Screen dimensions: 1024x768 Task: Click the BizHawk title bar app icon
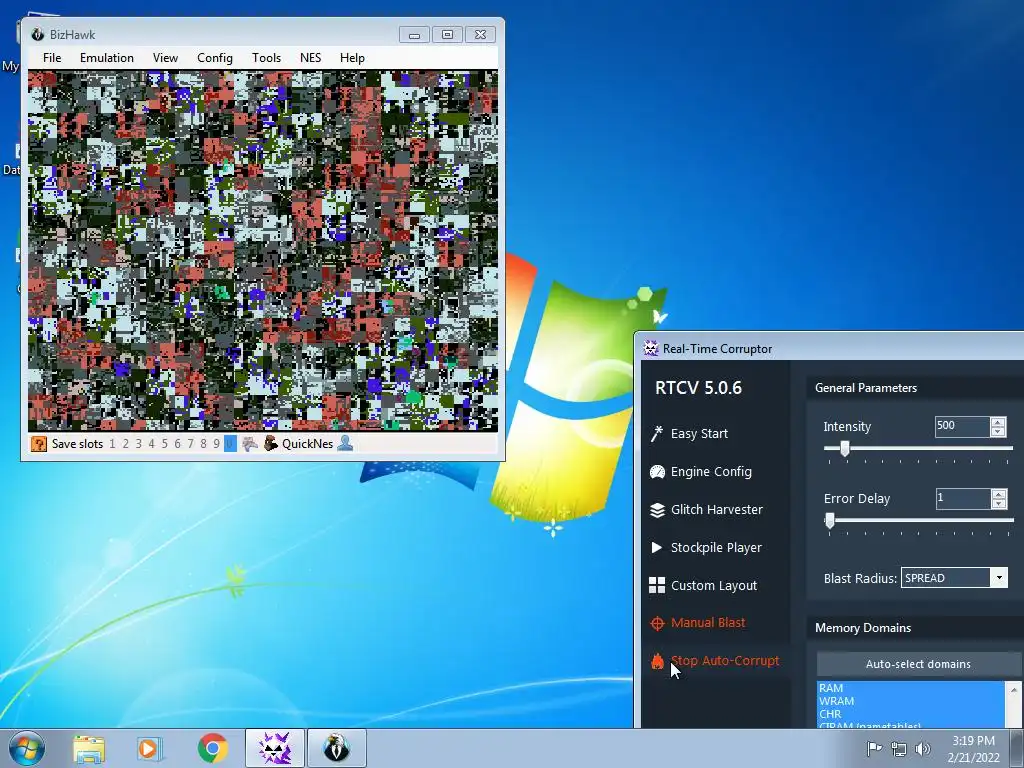[x=37, y=34]
